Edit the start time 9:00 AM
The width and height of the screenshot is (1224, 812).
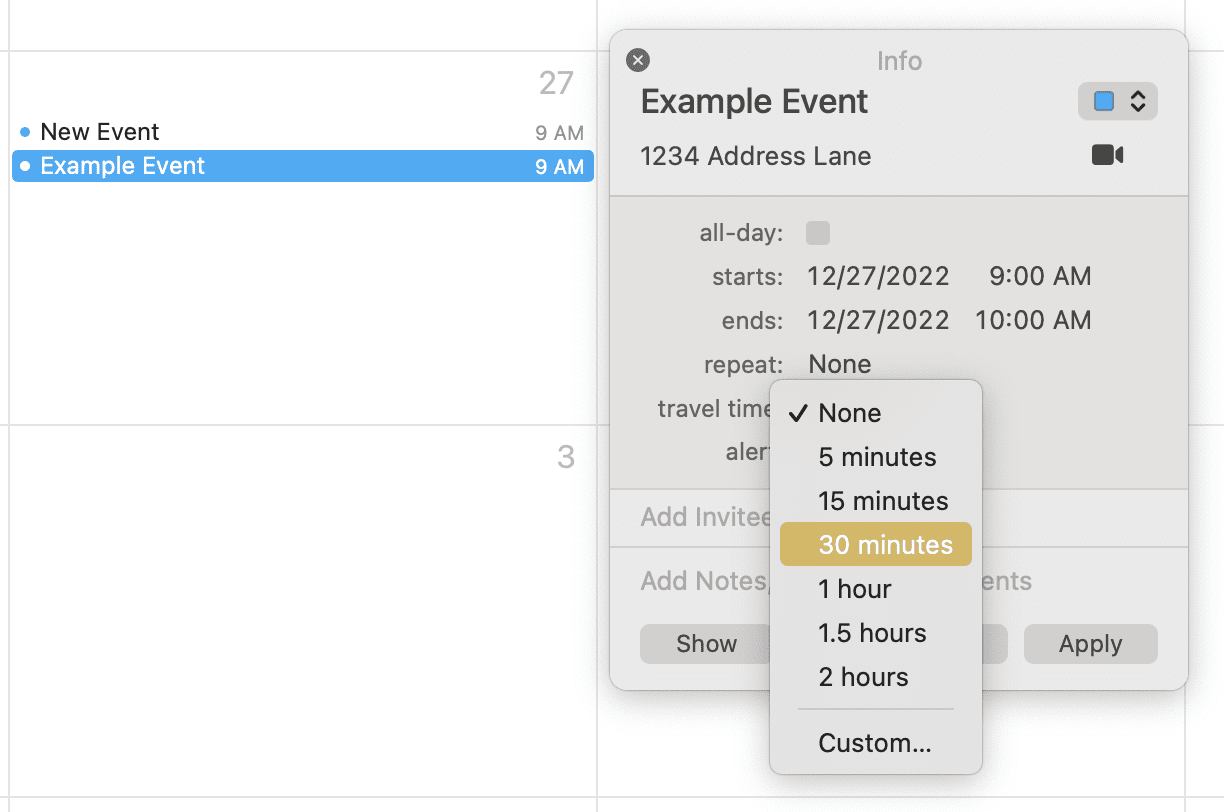(1040, 276)
